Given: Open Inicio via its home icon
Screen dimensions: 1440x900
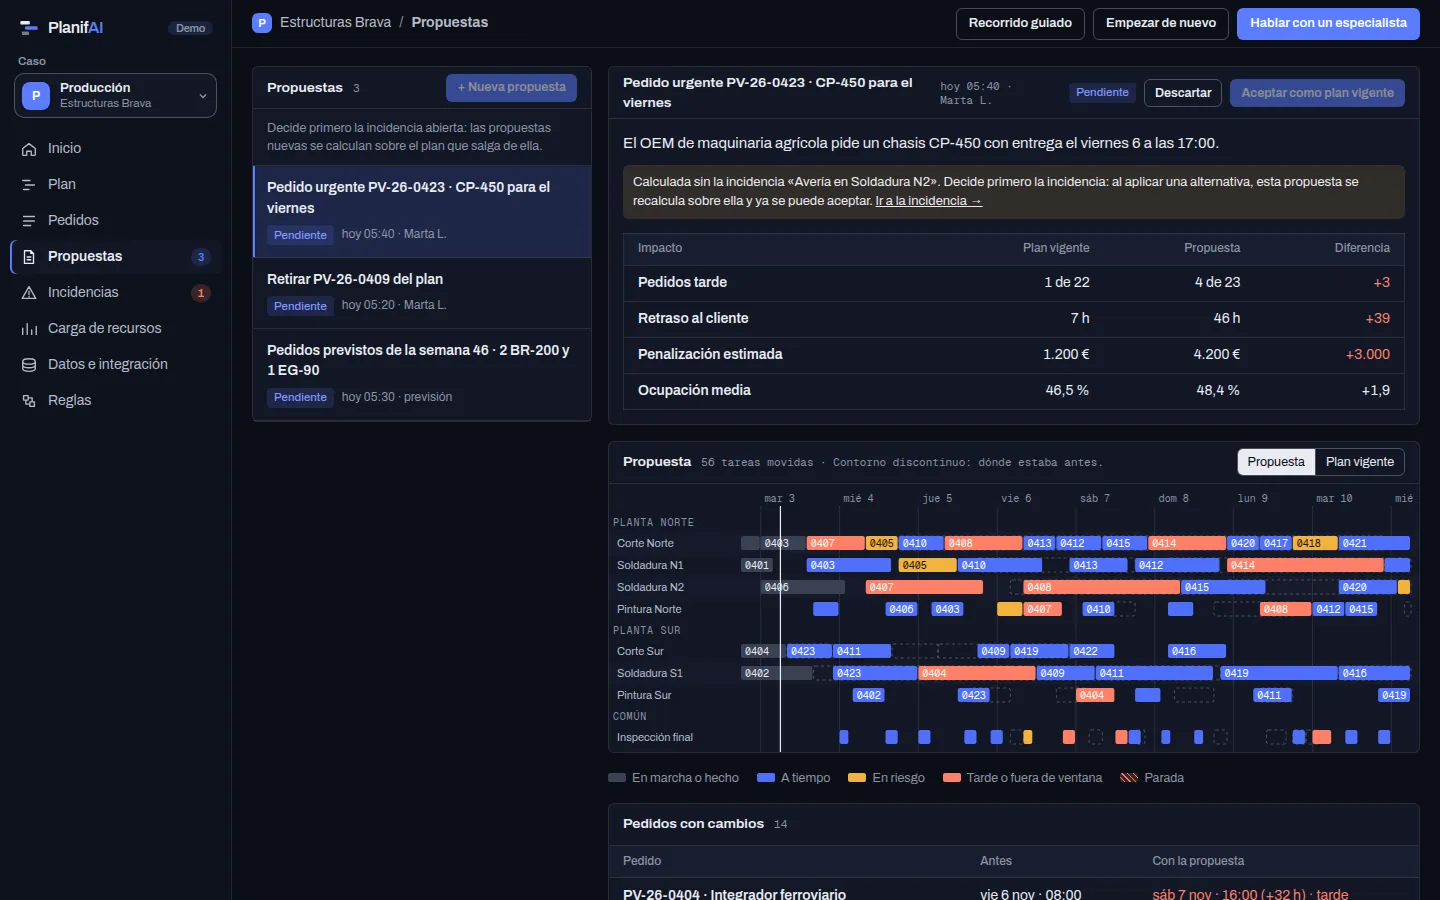Looking at the screenshot, I should click(x=29, y=149).
